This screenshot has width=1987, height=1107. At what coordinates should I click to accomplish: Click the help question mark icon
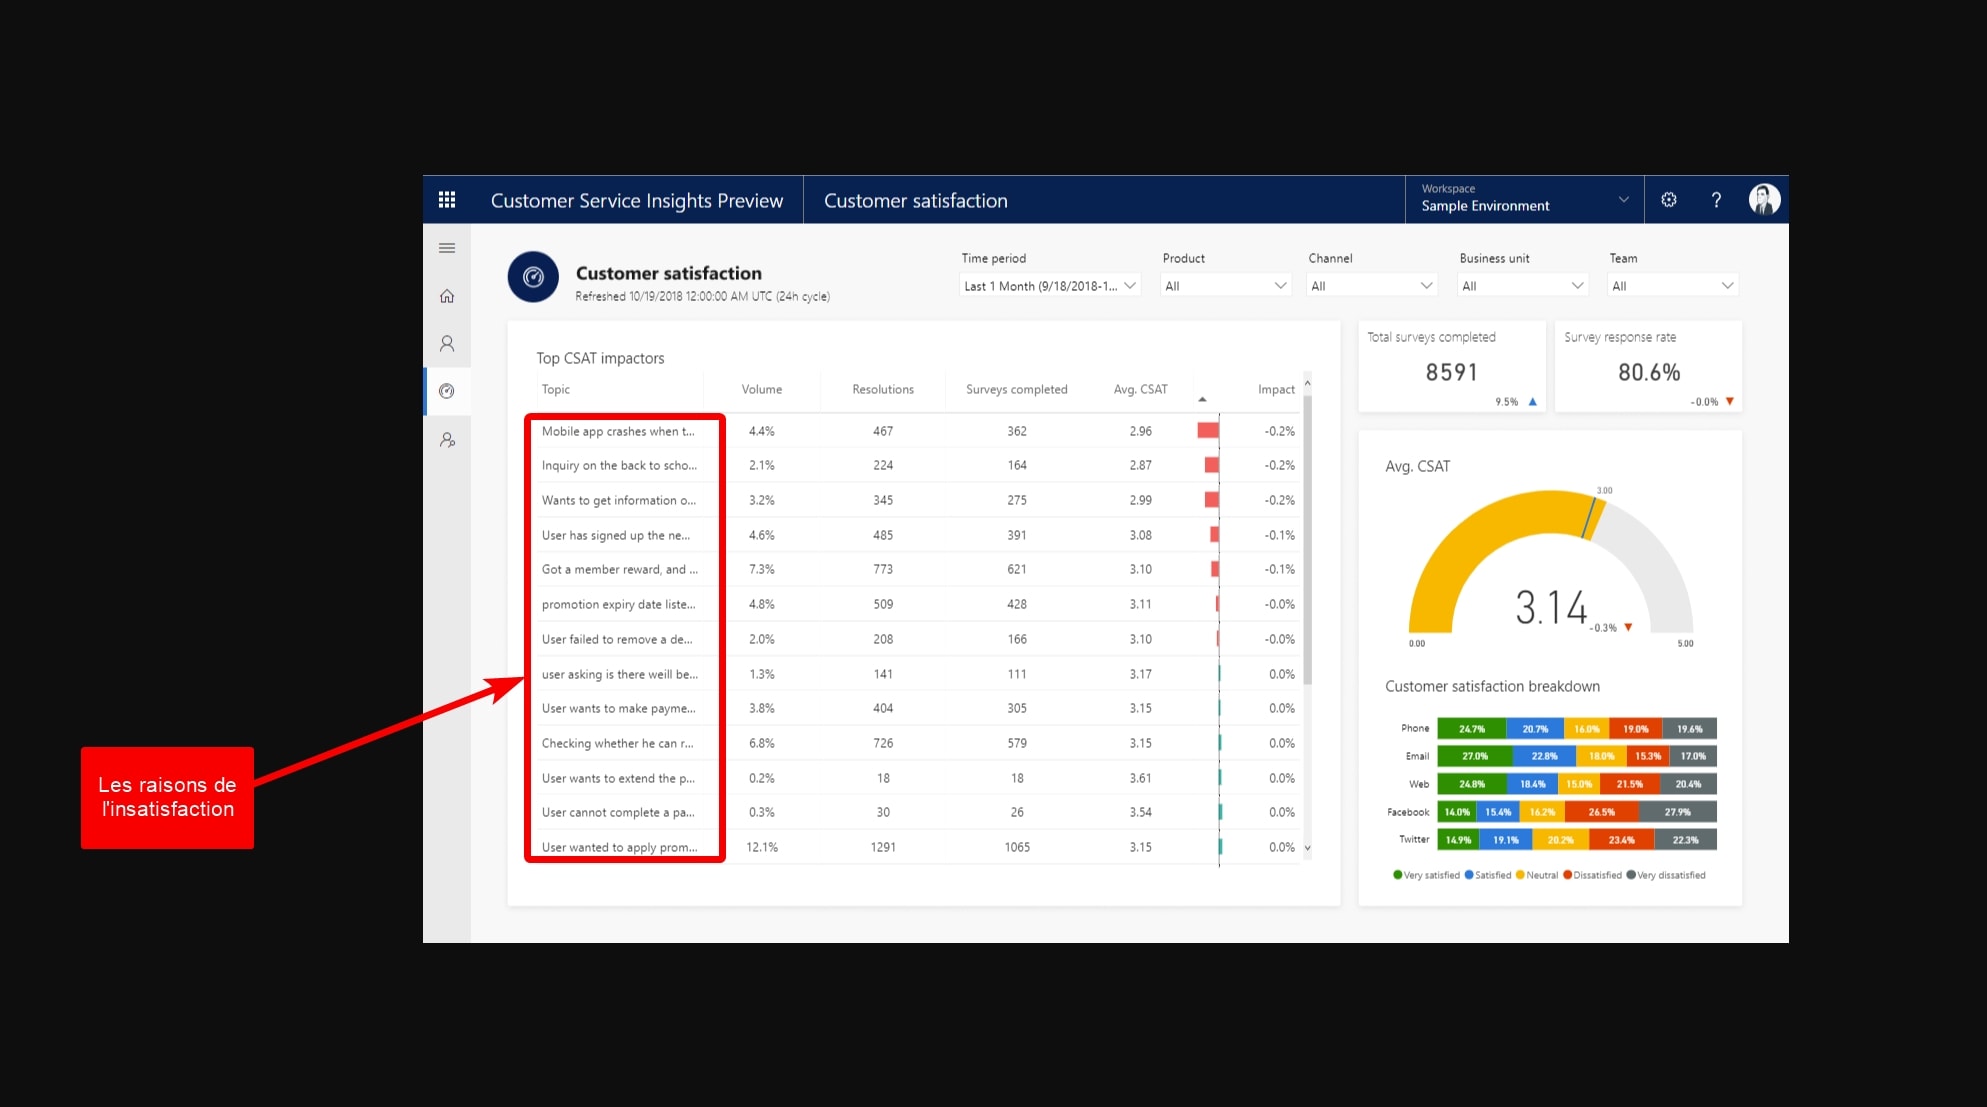(x=1716, y=200)
